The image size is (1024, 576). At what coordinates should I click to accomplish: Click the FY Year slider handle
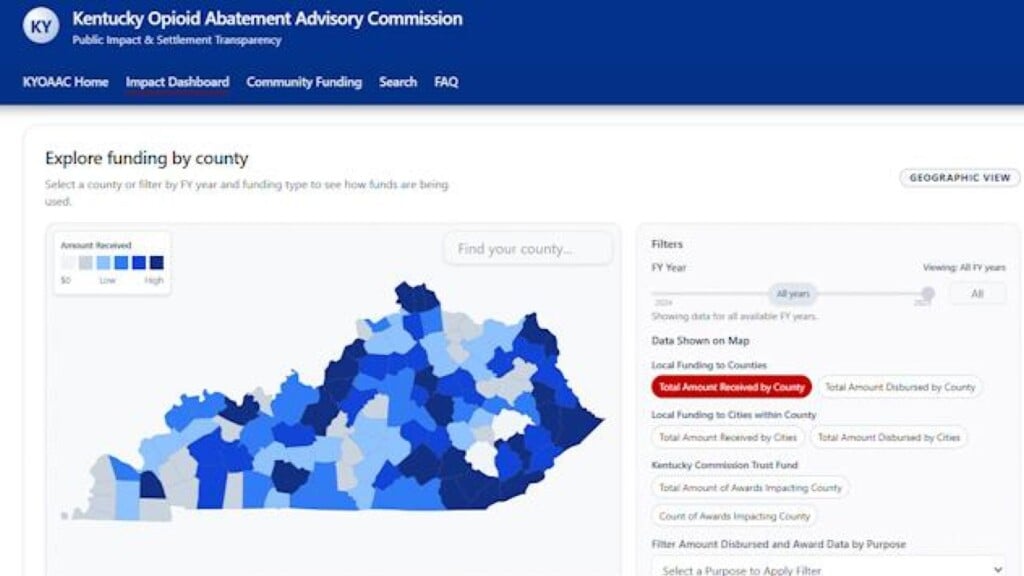[928, 293]
